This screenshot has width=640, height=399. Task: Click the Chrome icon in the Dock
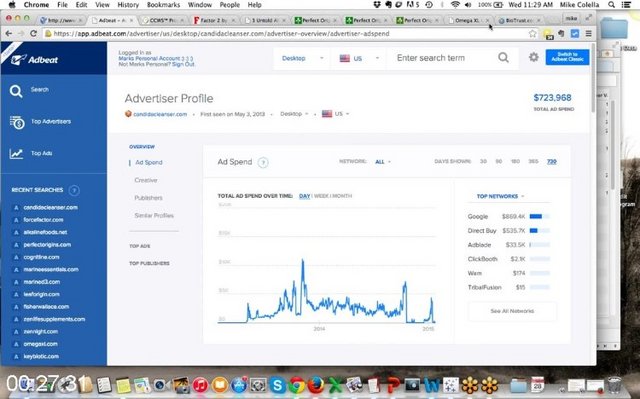tap(297, 385)
